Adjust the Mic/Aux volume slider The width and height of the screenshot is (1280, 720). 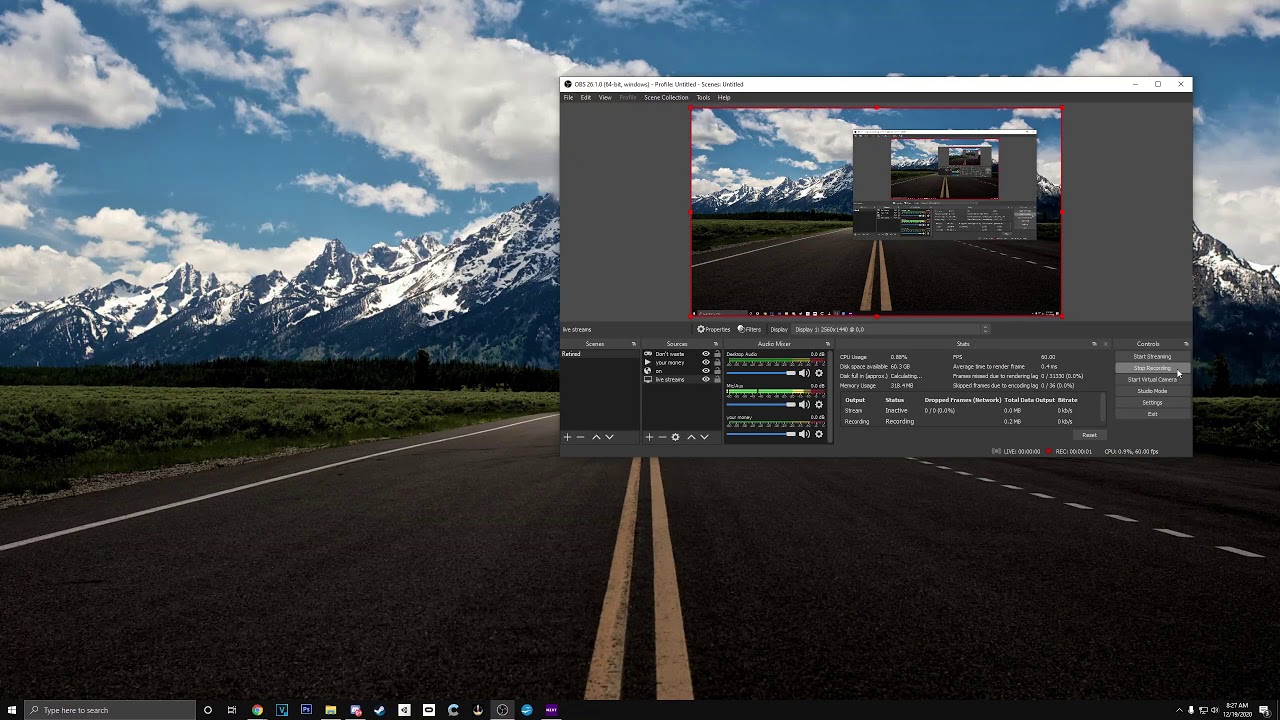point(761,404)
